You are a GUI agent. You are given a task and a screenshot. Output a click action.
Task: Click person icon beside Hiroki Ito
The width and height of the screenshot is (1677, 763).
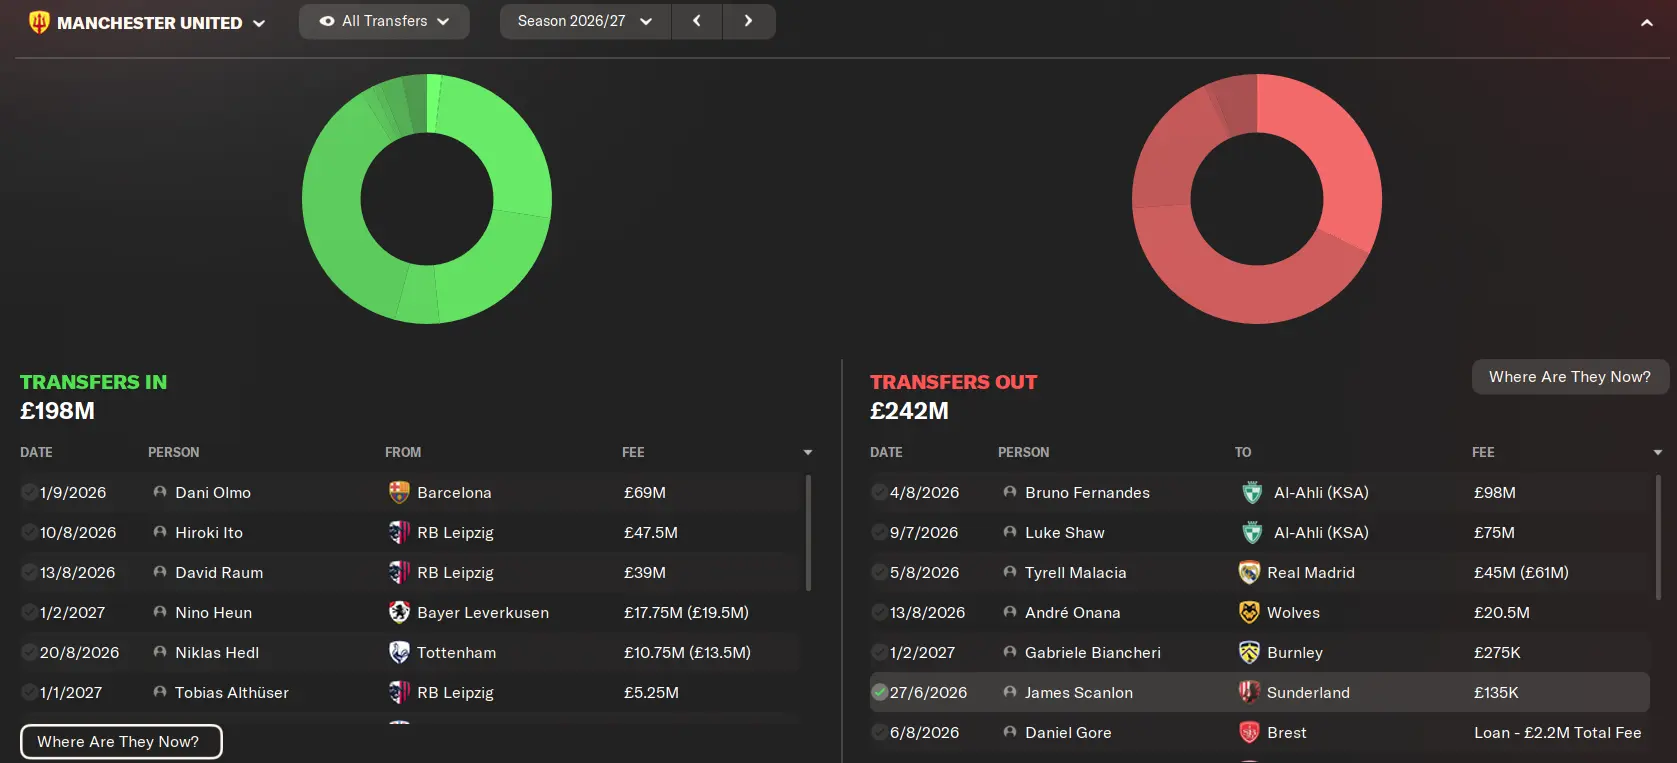coord(160,532)
